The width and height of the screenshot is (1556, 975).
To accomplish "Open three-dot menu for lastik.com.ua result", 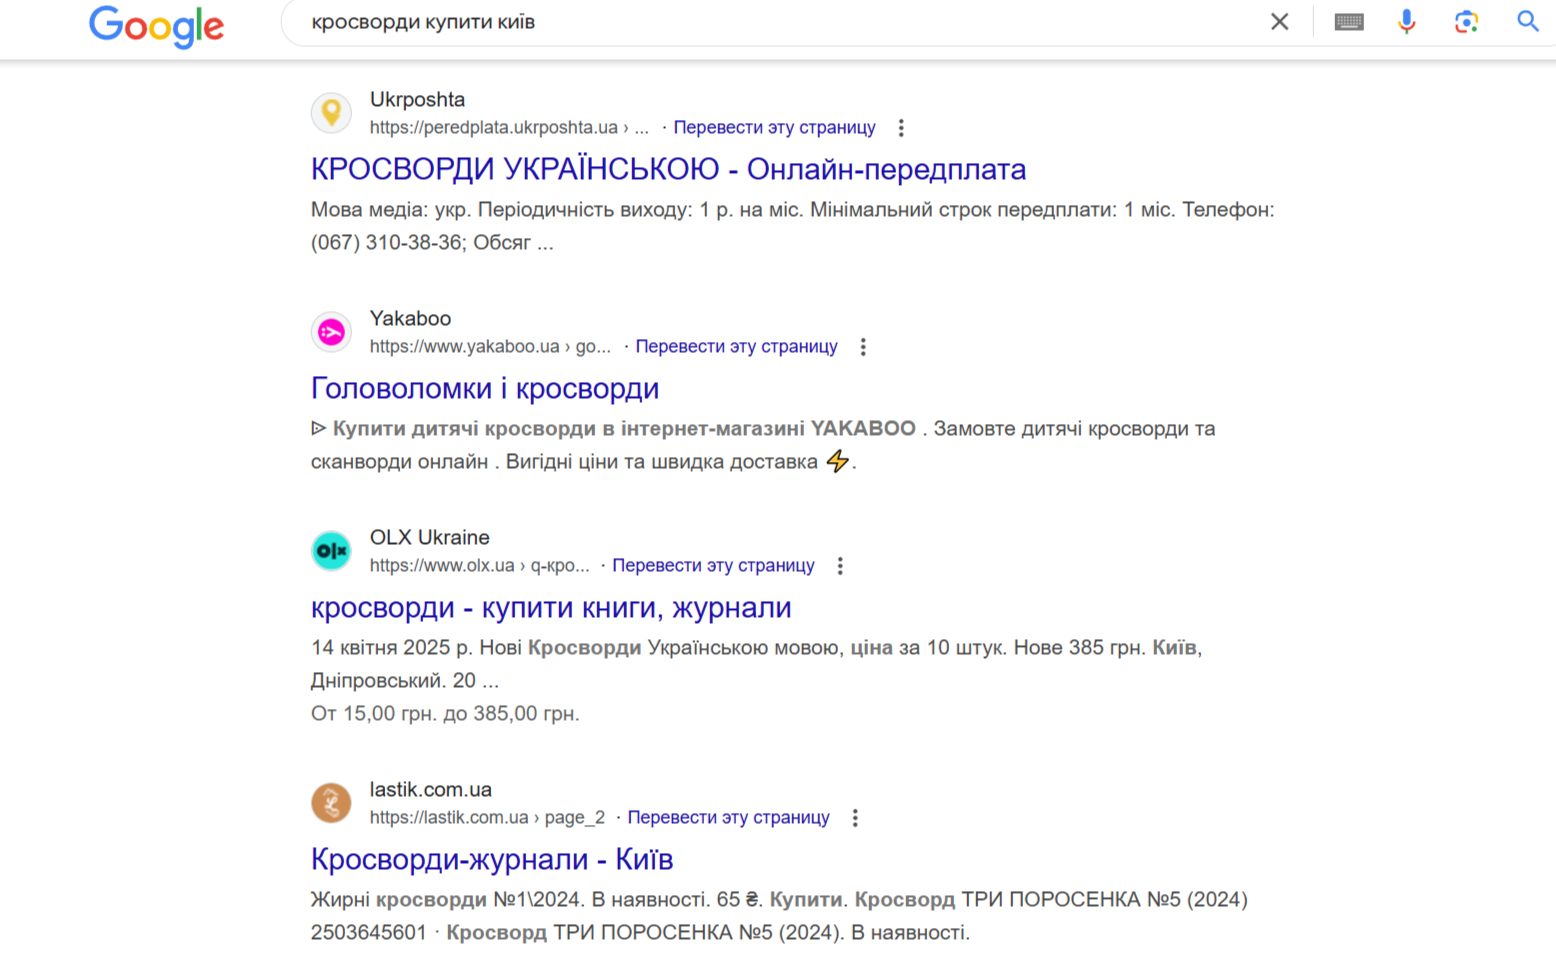I will (855, 818).
